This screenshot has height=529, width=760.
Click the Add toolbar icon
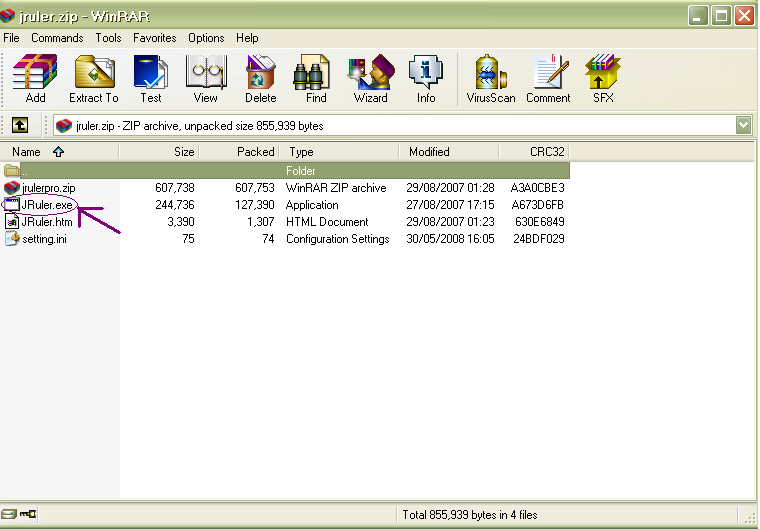tap(35, 79)
